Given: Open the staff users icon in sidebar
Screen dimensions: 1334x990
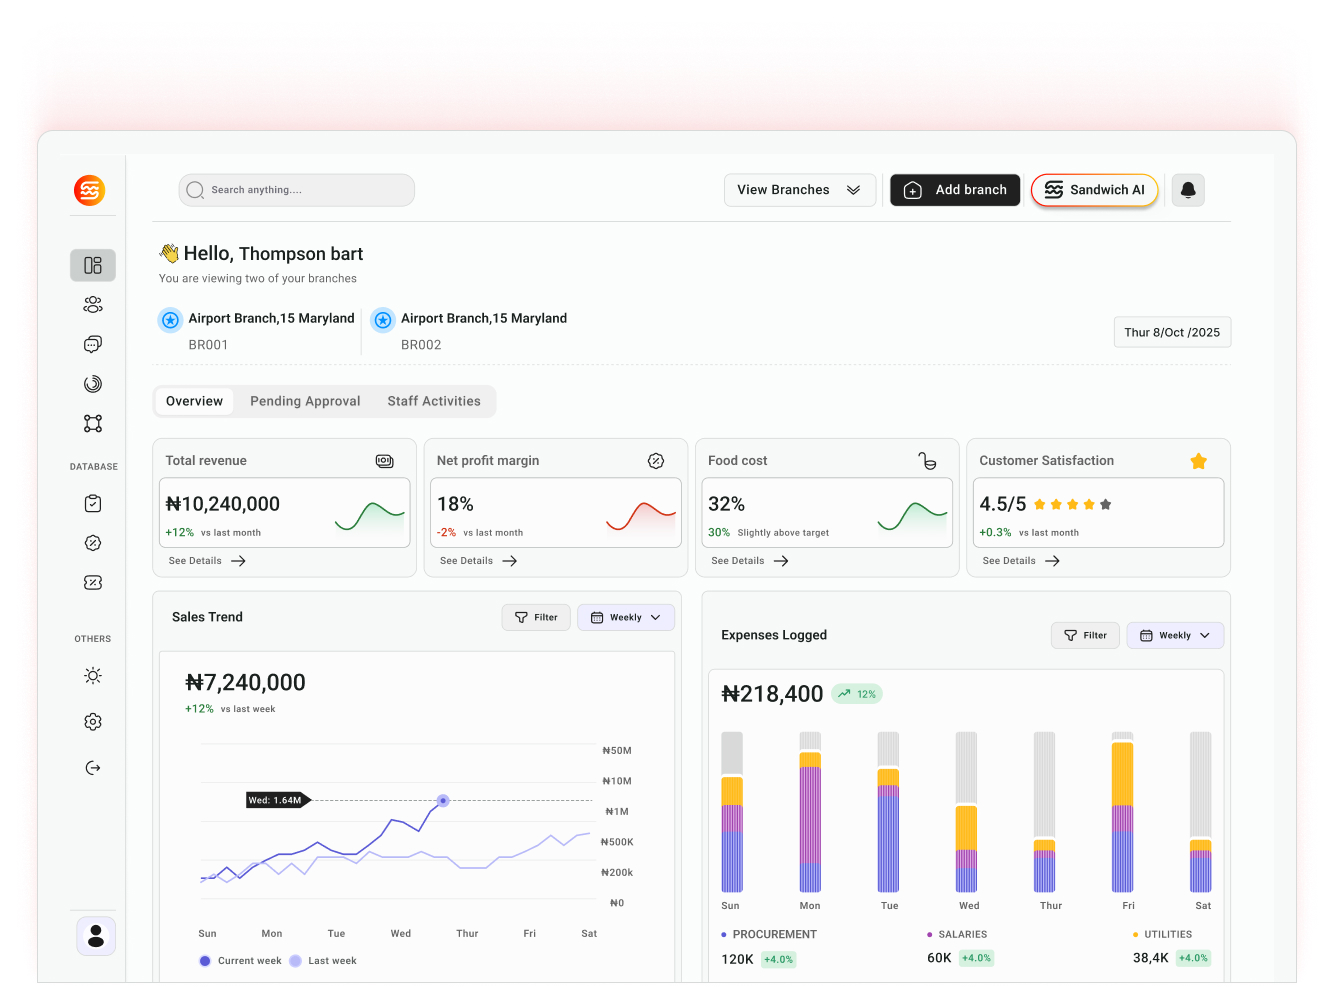Looking at the screenshot, I should pyautogui.click(x=93, y=305).
